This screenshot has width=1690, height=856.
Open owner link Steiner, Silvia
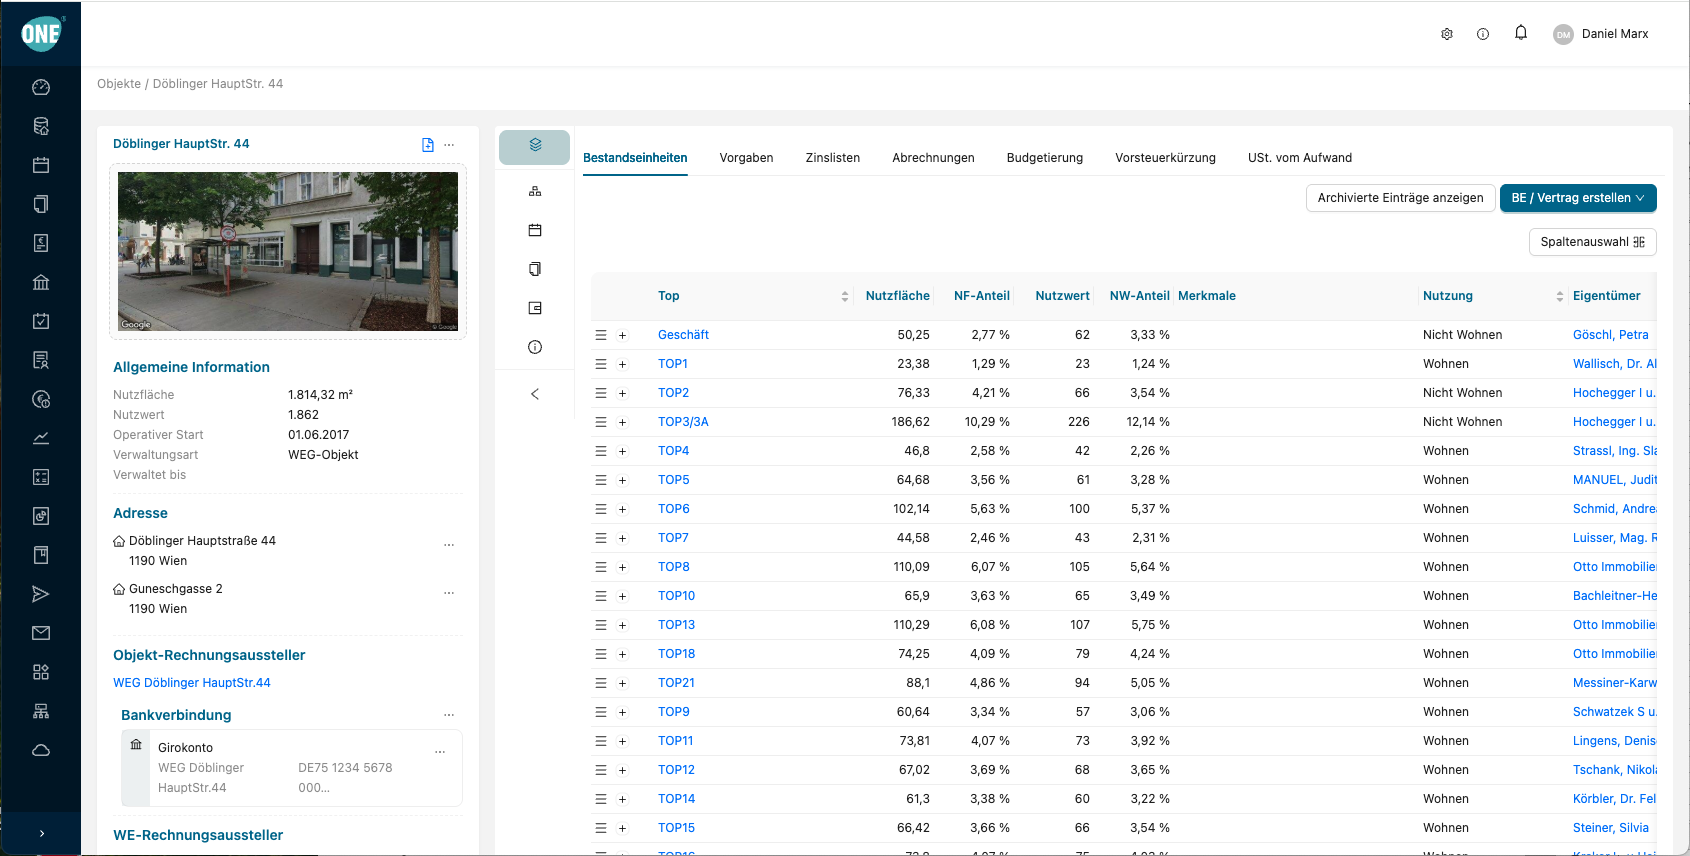[1611, 828]
